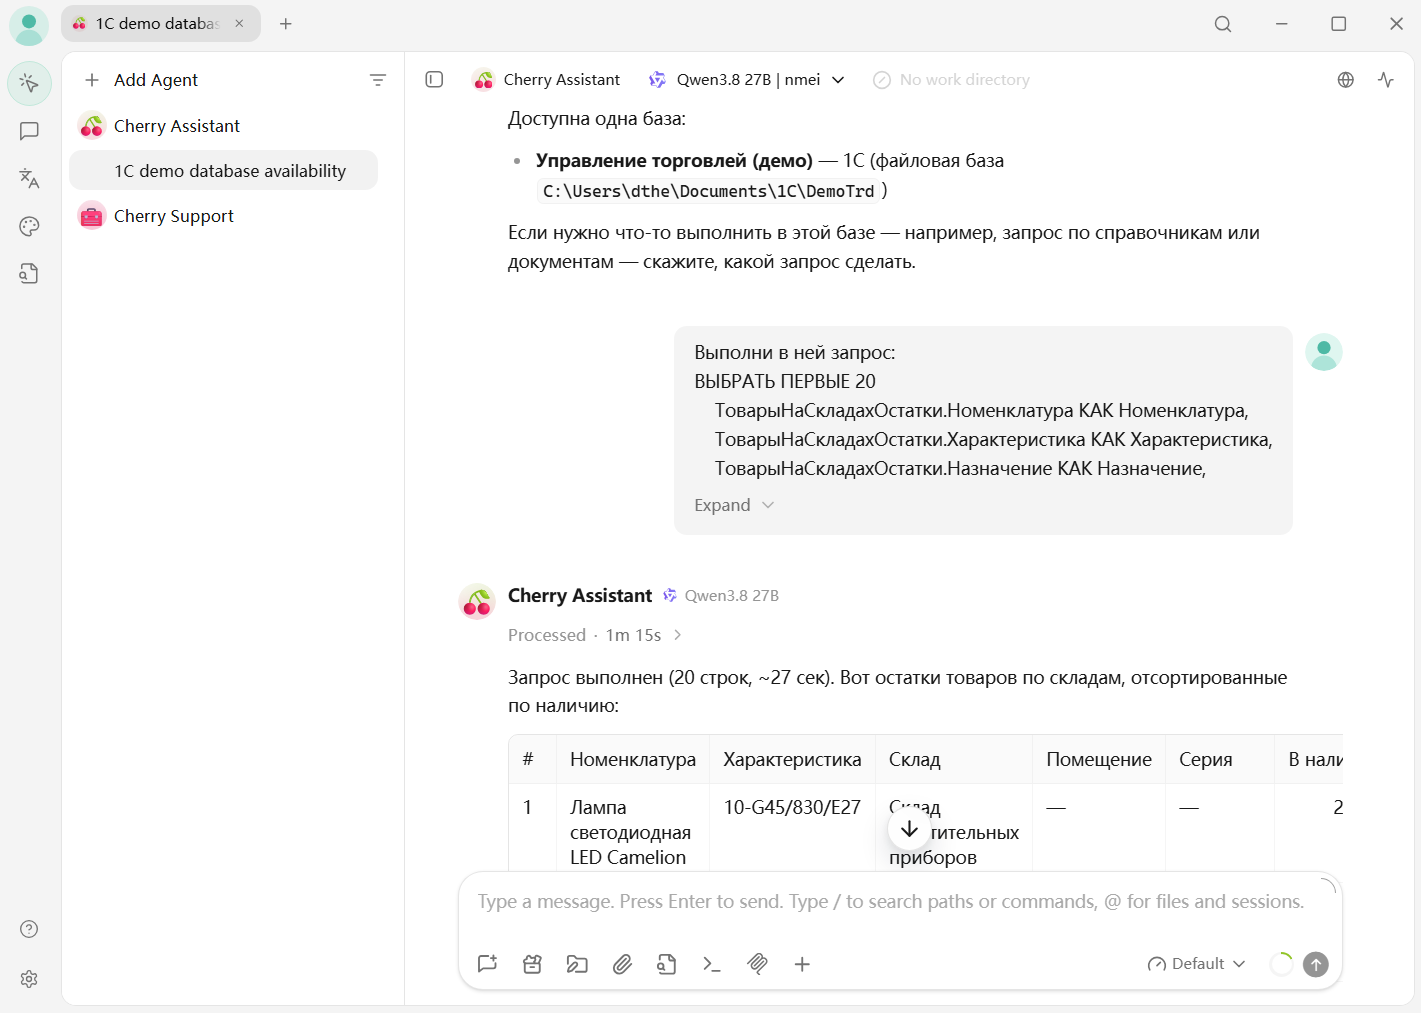Screen dimensions: 1421x1013
Task: Click the search icon in title bar
Action: coord(1223,24)
